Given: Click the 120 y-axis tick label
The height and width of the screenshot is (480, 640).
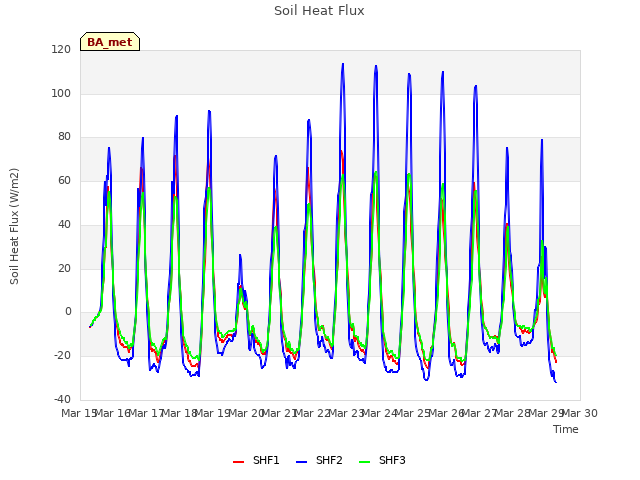Looking at the screenshot, I should click(61, 49).
